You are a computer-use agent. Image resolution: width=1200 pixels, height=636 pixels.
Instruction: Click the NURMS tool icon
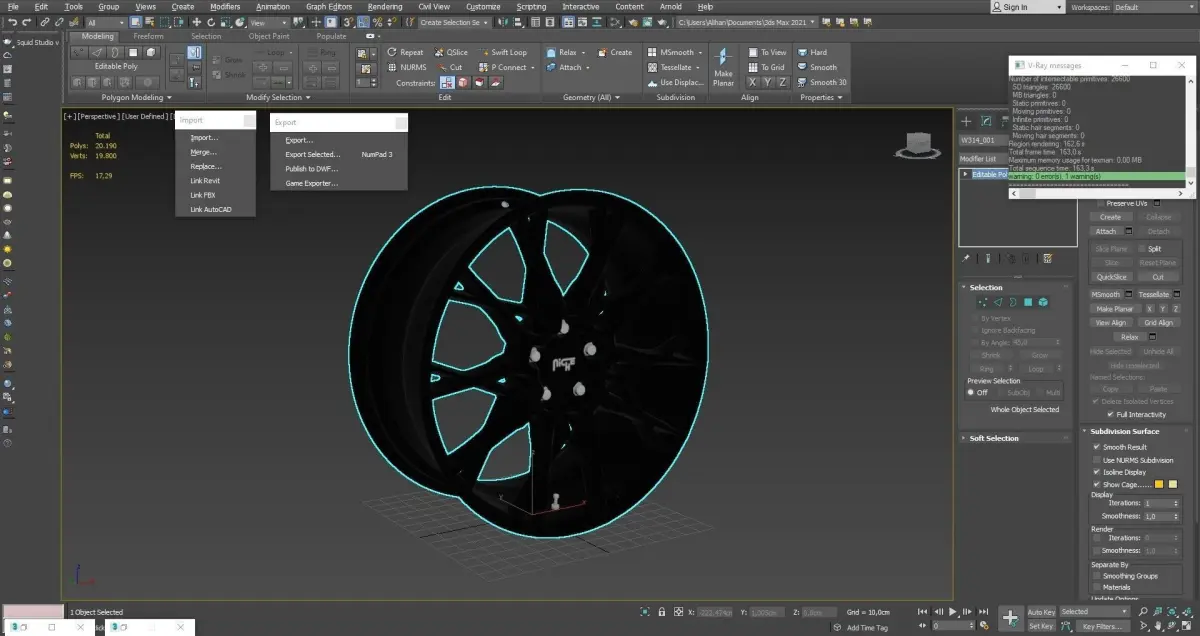392,67
